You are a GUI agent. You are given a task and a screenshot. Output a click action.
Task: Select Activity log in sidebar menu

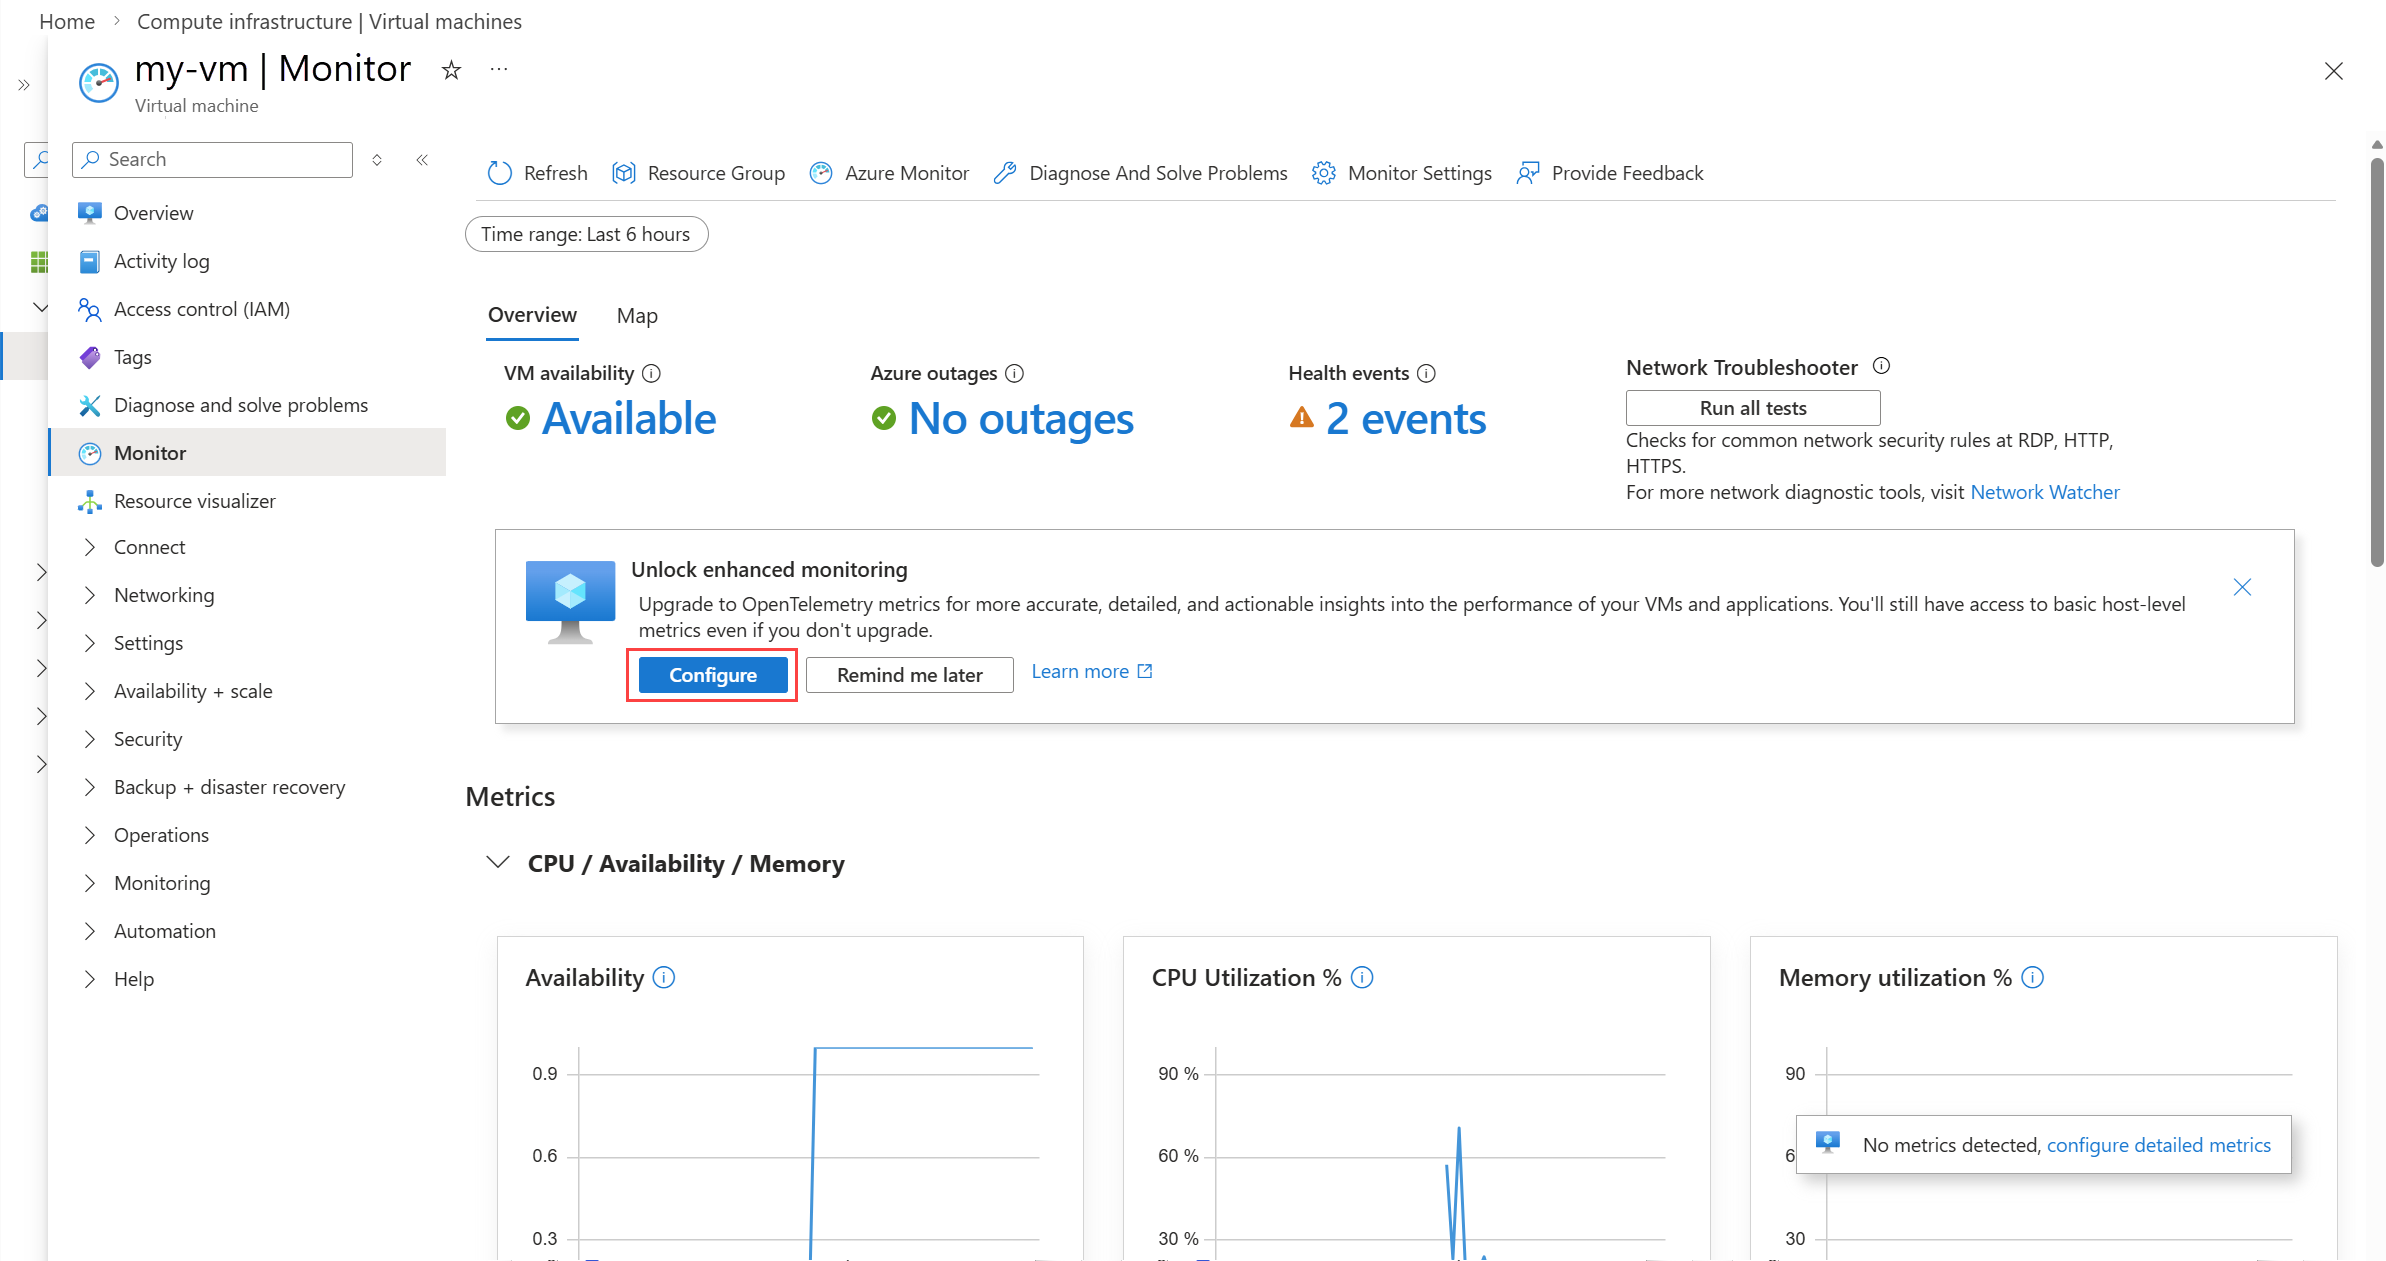[x=161, y=261]
